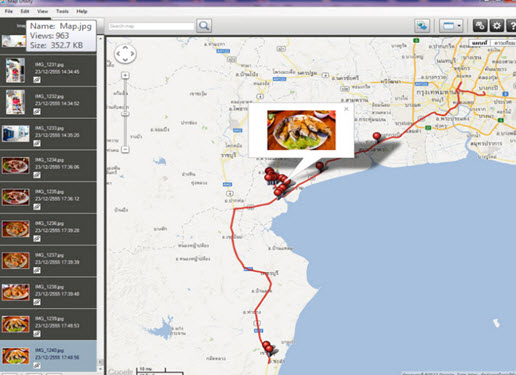Click the Search map input field
Image resolution: width=516 pixels, height=375 pixels.
(x=151, y=26)
